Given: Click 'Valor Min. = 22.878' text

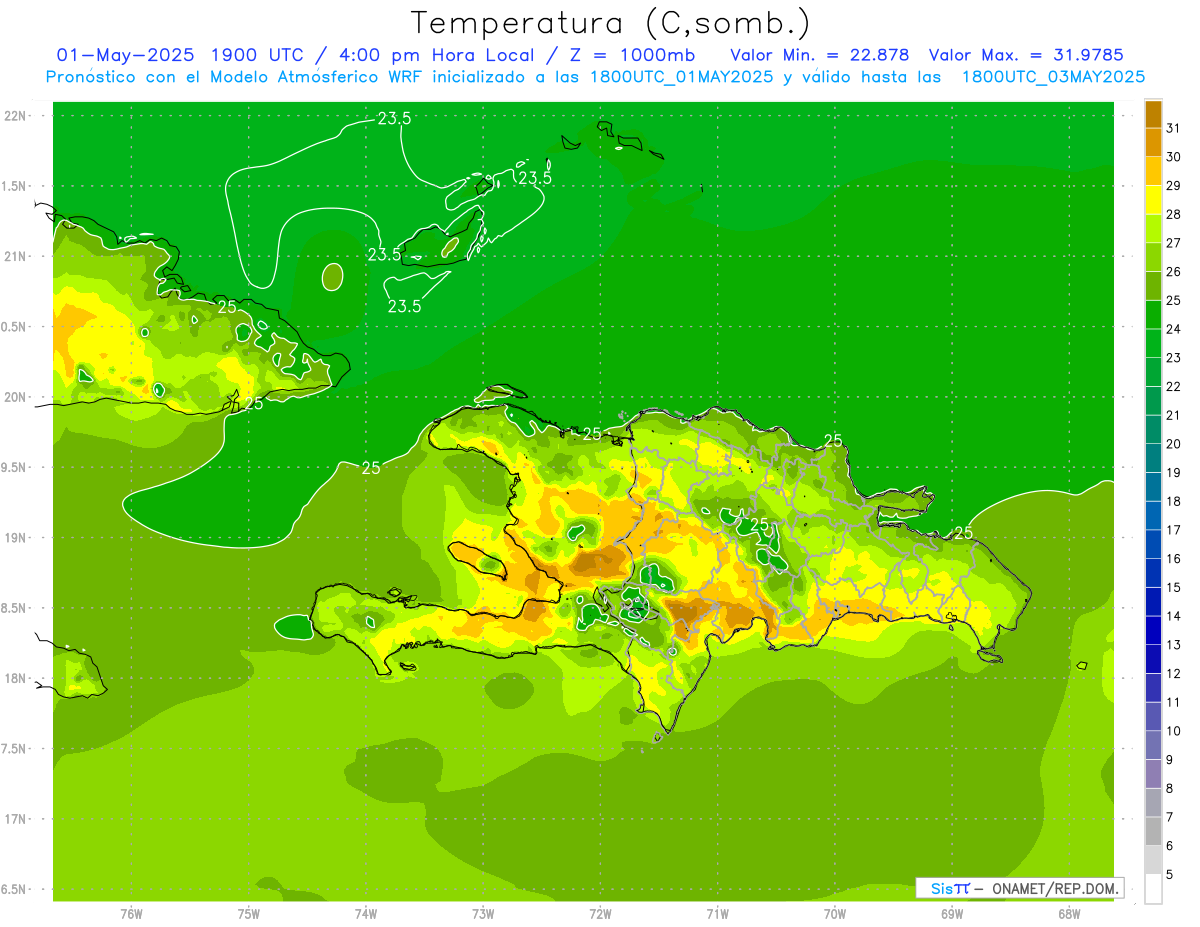Looking at the screenshot, I should pyautogui.click(x=819, y=55).
